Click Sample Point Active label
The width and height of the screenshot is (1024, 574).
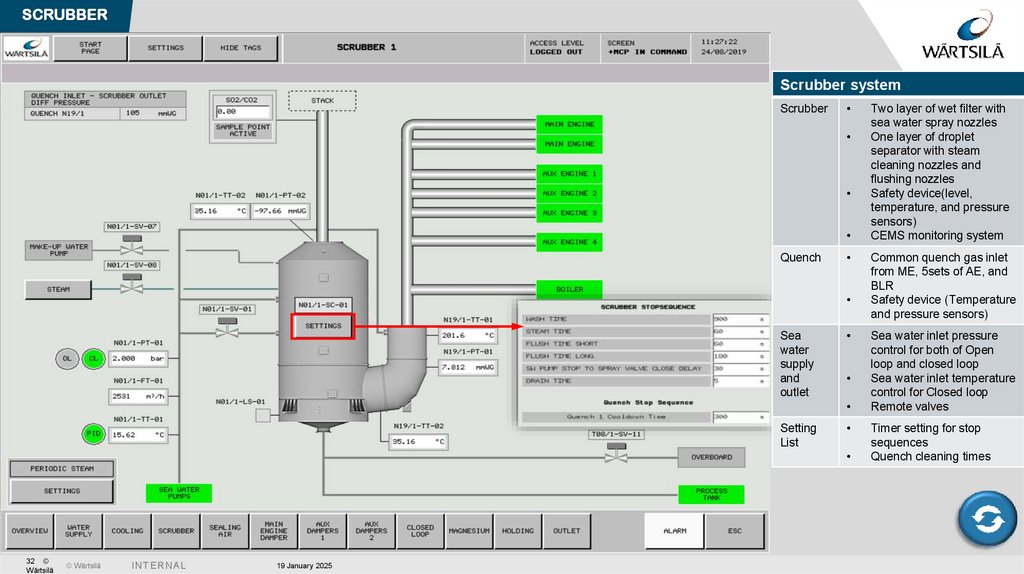(242, 130)
